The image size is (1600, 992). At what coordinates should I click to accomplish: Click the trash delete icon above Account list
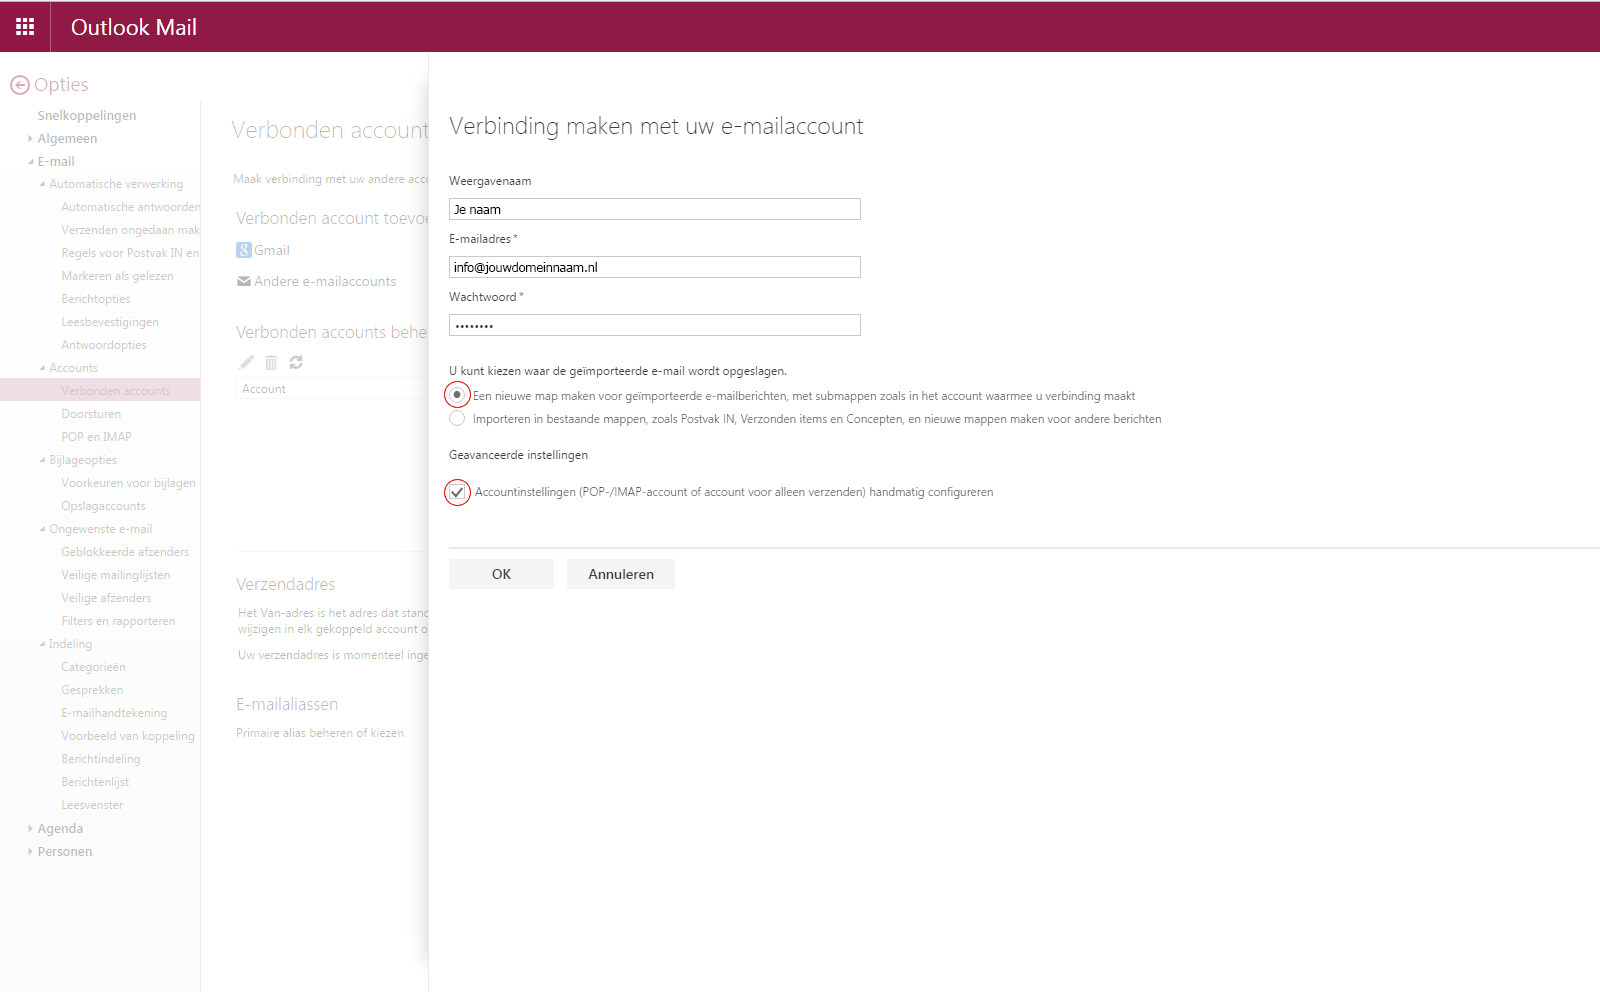tap(271, 362)
